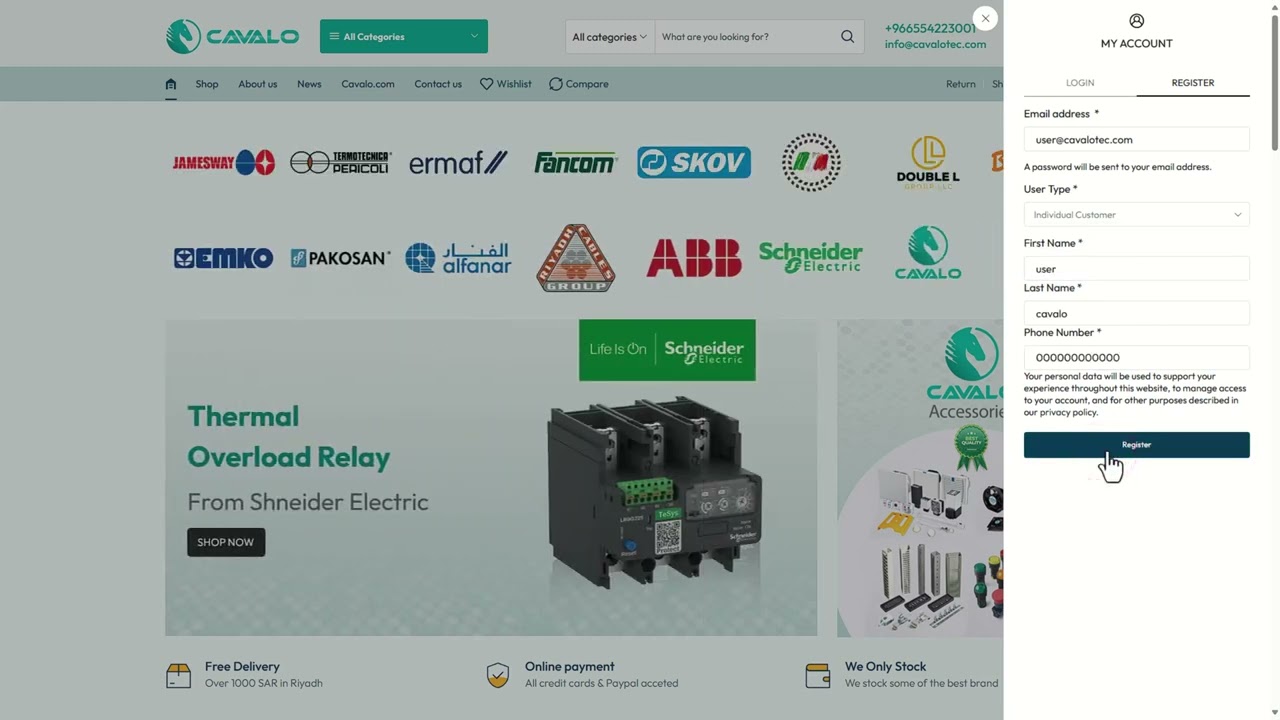Switch to the Login tab
The height and width of the screenshot is (720, 1280).
tap(1080, 83)
